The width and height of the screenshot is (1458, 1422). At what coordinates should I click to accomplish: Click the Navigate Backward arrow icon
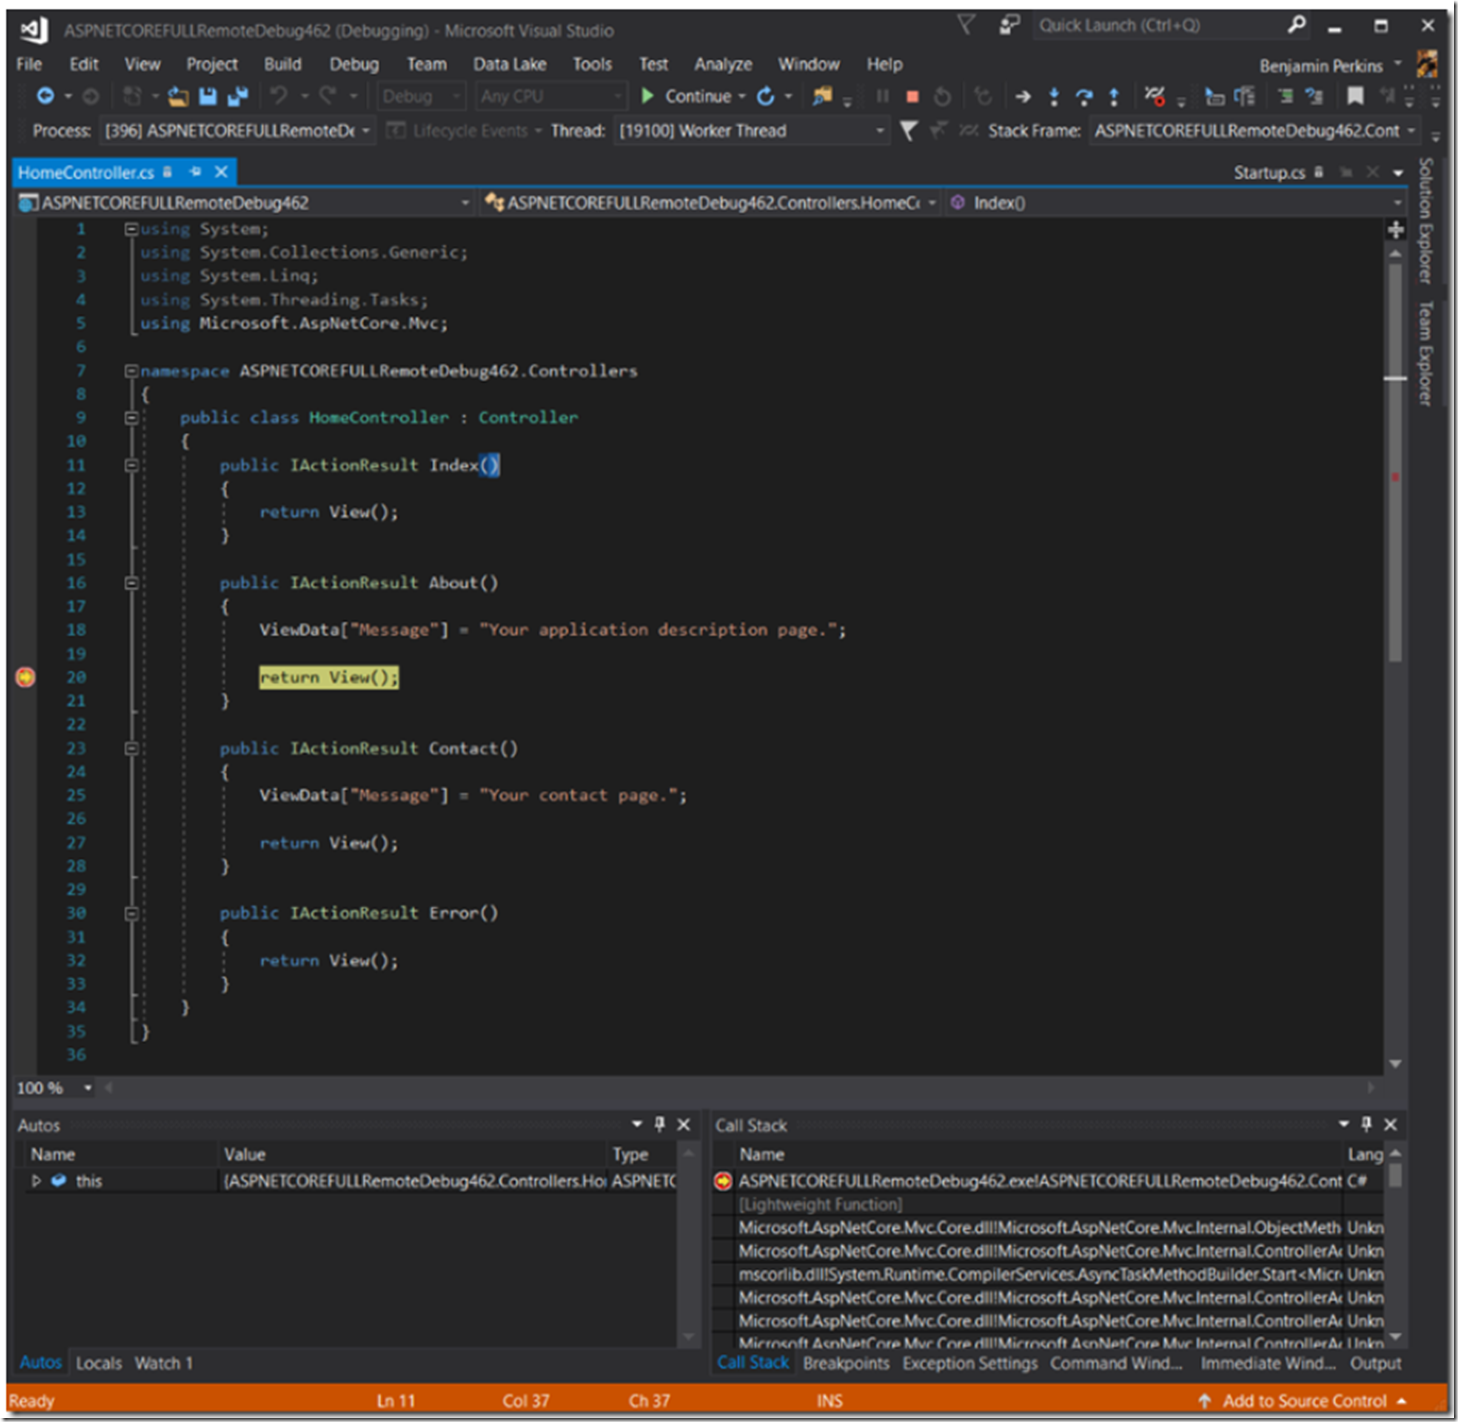[45, 96]
